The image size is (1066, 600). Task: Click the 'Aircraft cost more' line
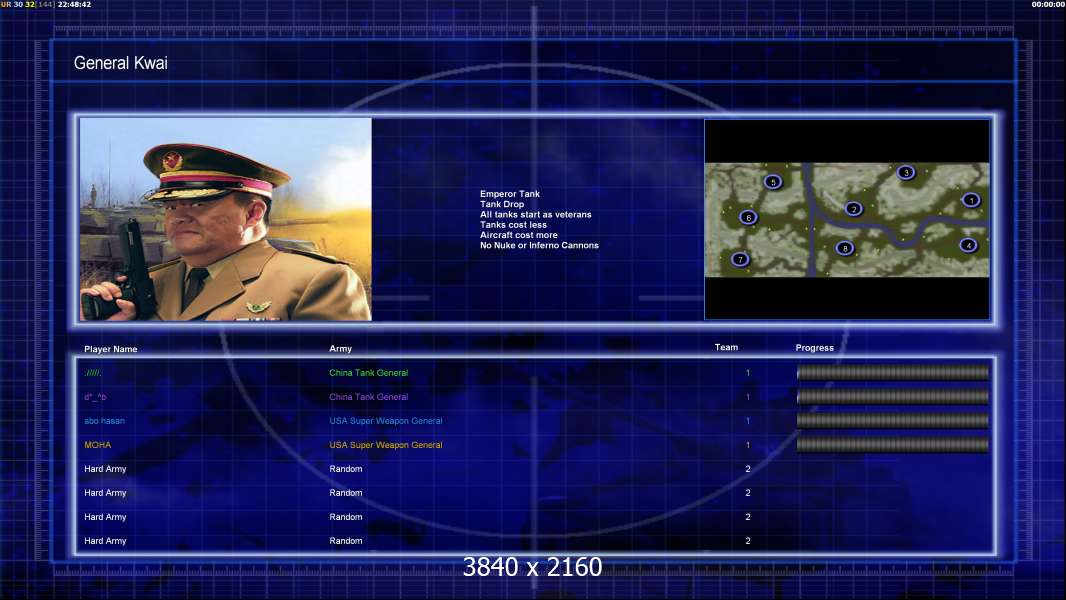519,235
